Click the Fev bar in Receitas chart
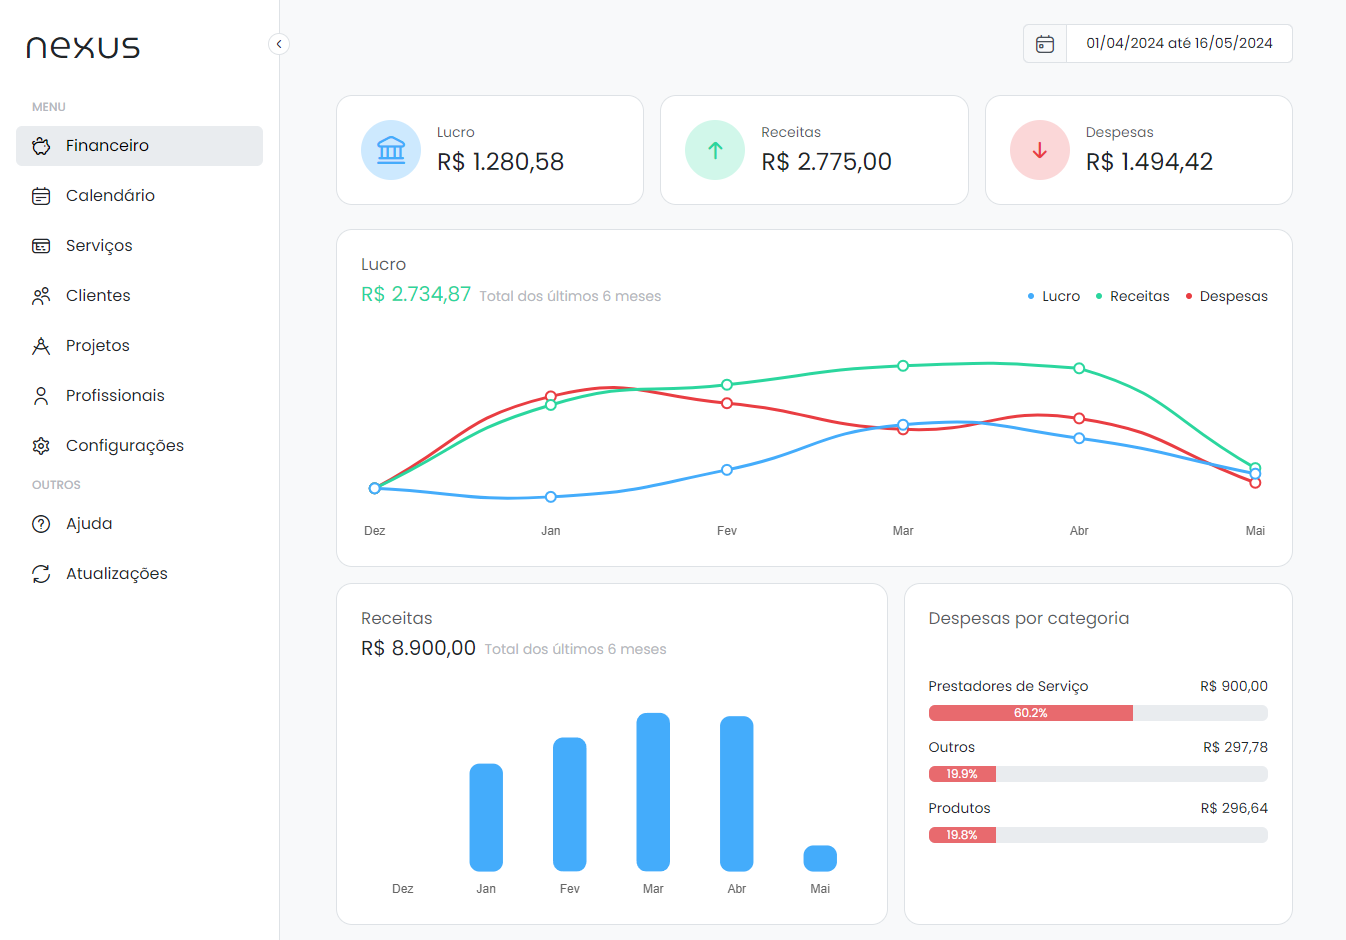1346x940 pixels. [570, 804]
